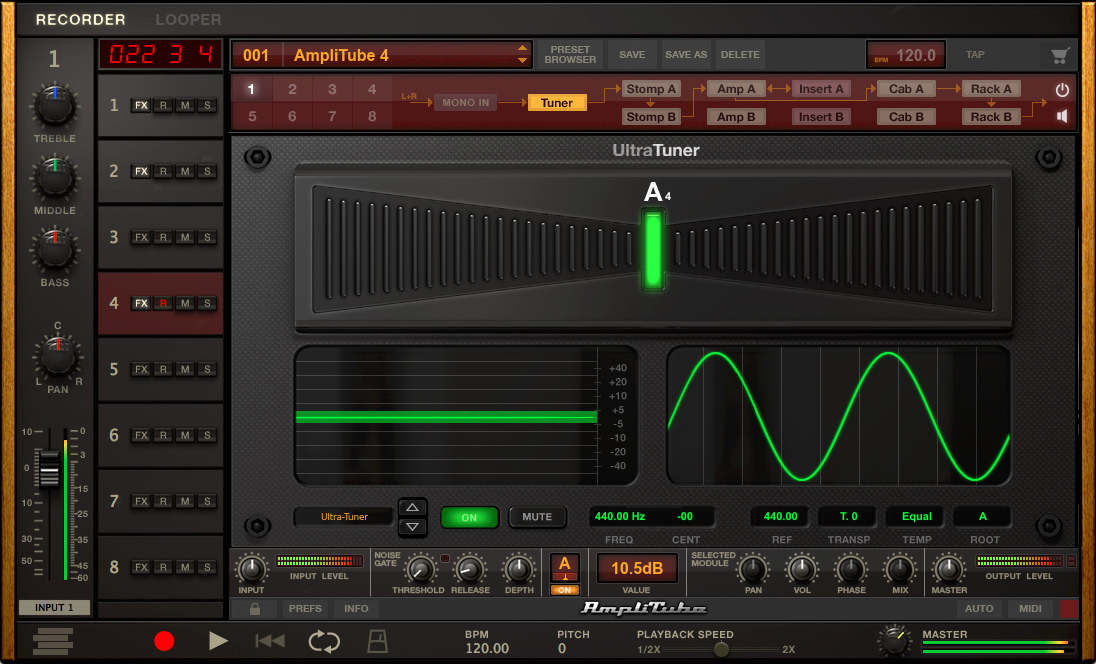Open the AmpliTube 4 preset name selector

click(x=380, y=55)
